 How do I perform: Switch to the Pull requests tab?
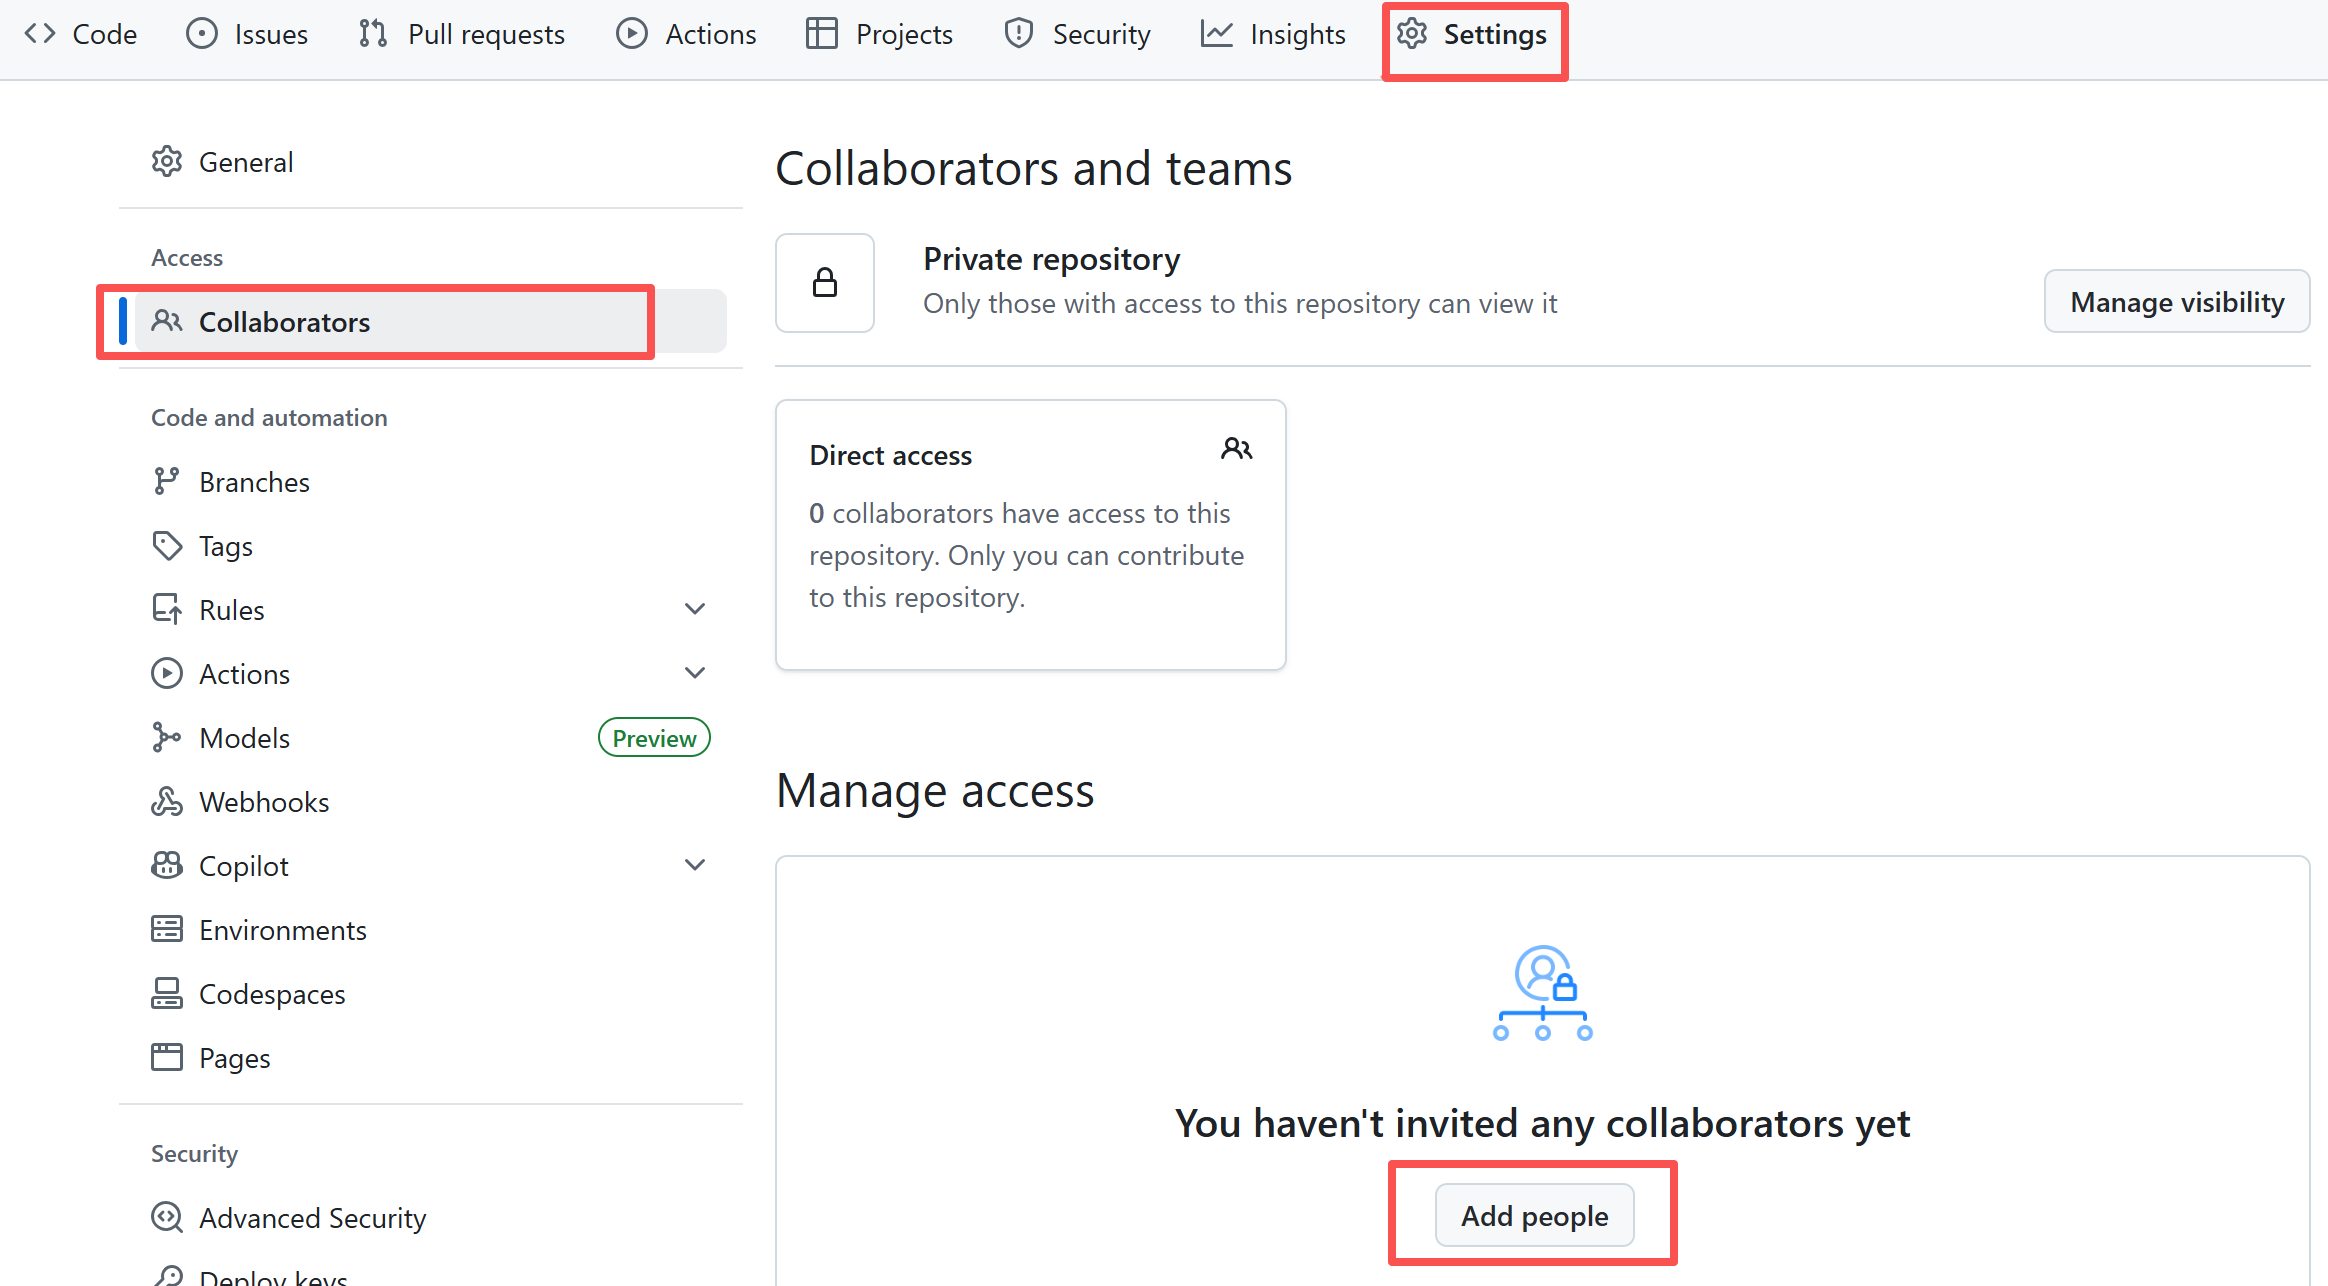point(462,34)
